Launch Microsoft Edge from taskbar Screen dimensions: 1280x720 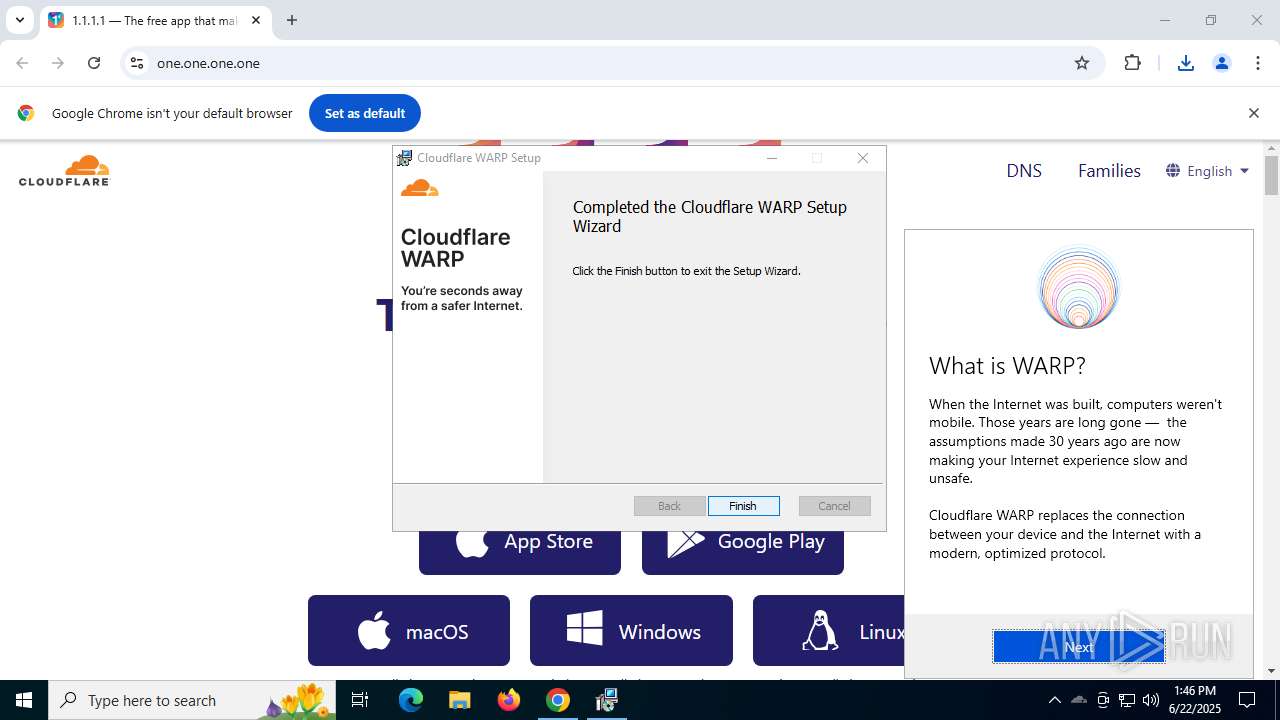[x=411, y=700]
